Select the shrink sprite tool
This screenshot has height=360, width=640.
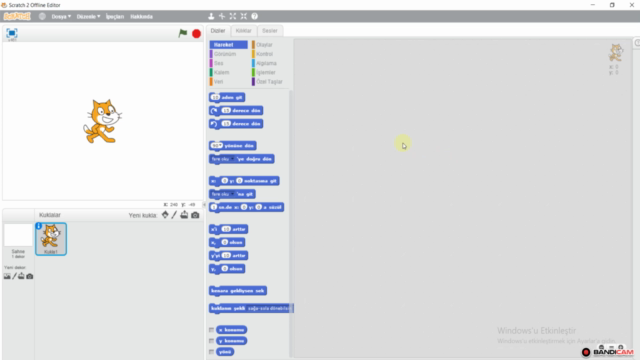click(x=244, y=16)
